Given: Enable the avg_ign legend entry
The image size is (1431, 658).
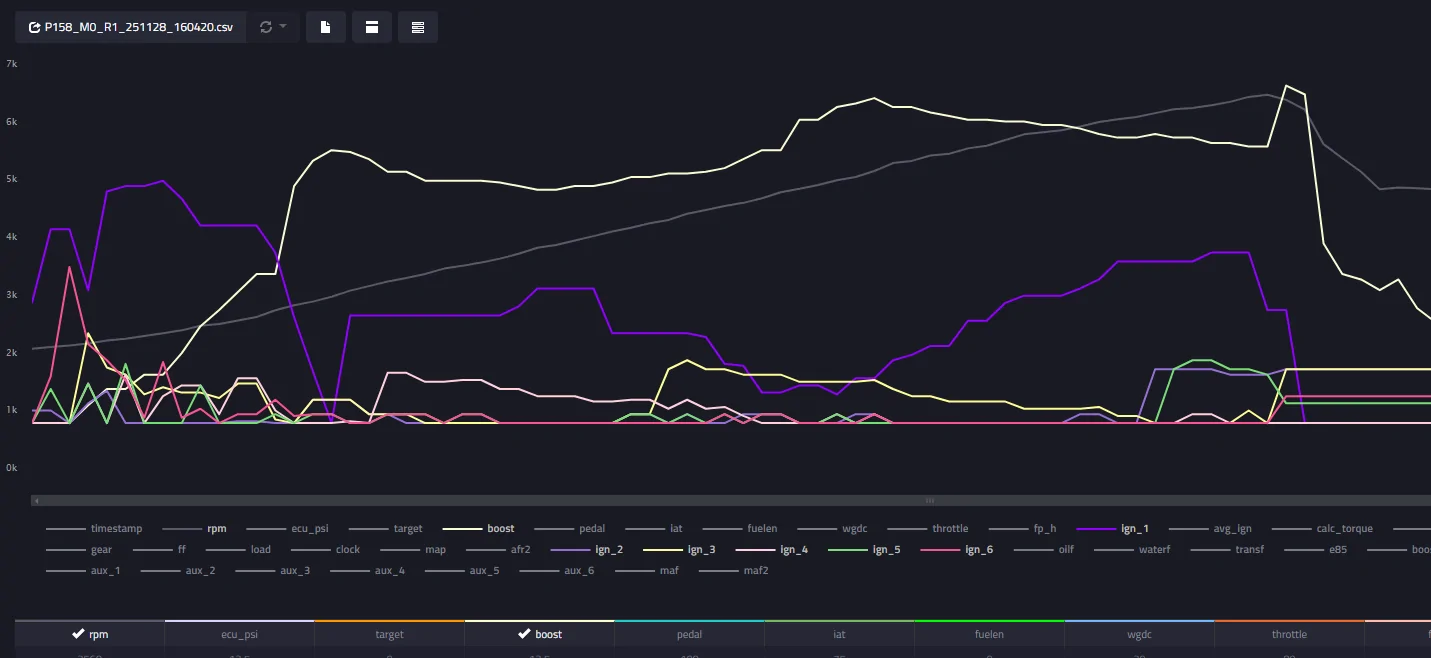Looking at the screenshot, I should coord(1210,528).
